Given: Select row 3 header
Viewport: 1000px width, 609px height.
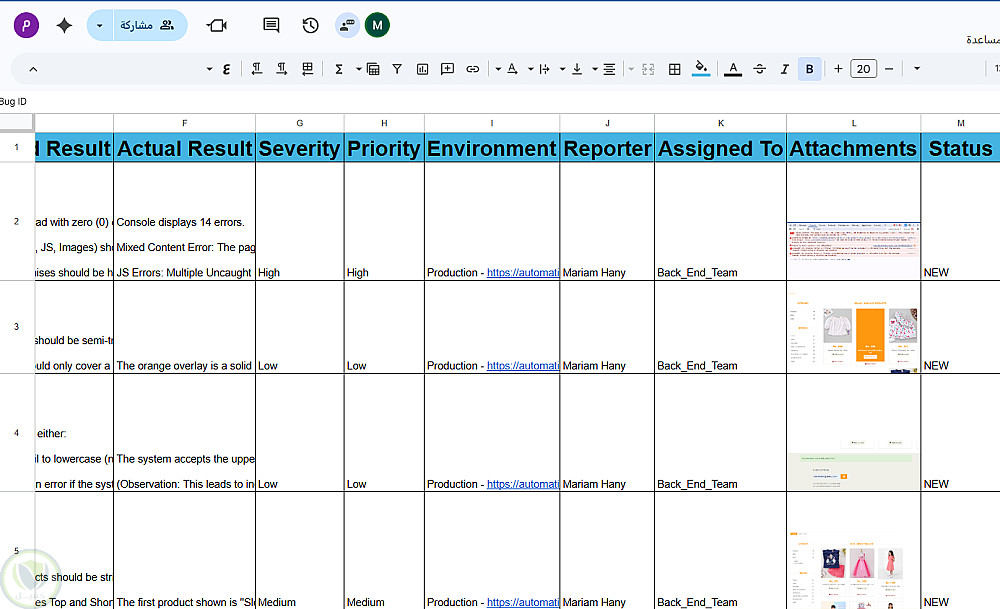Looking at the screenshot, I should 17,327.
